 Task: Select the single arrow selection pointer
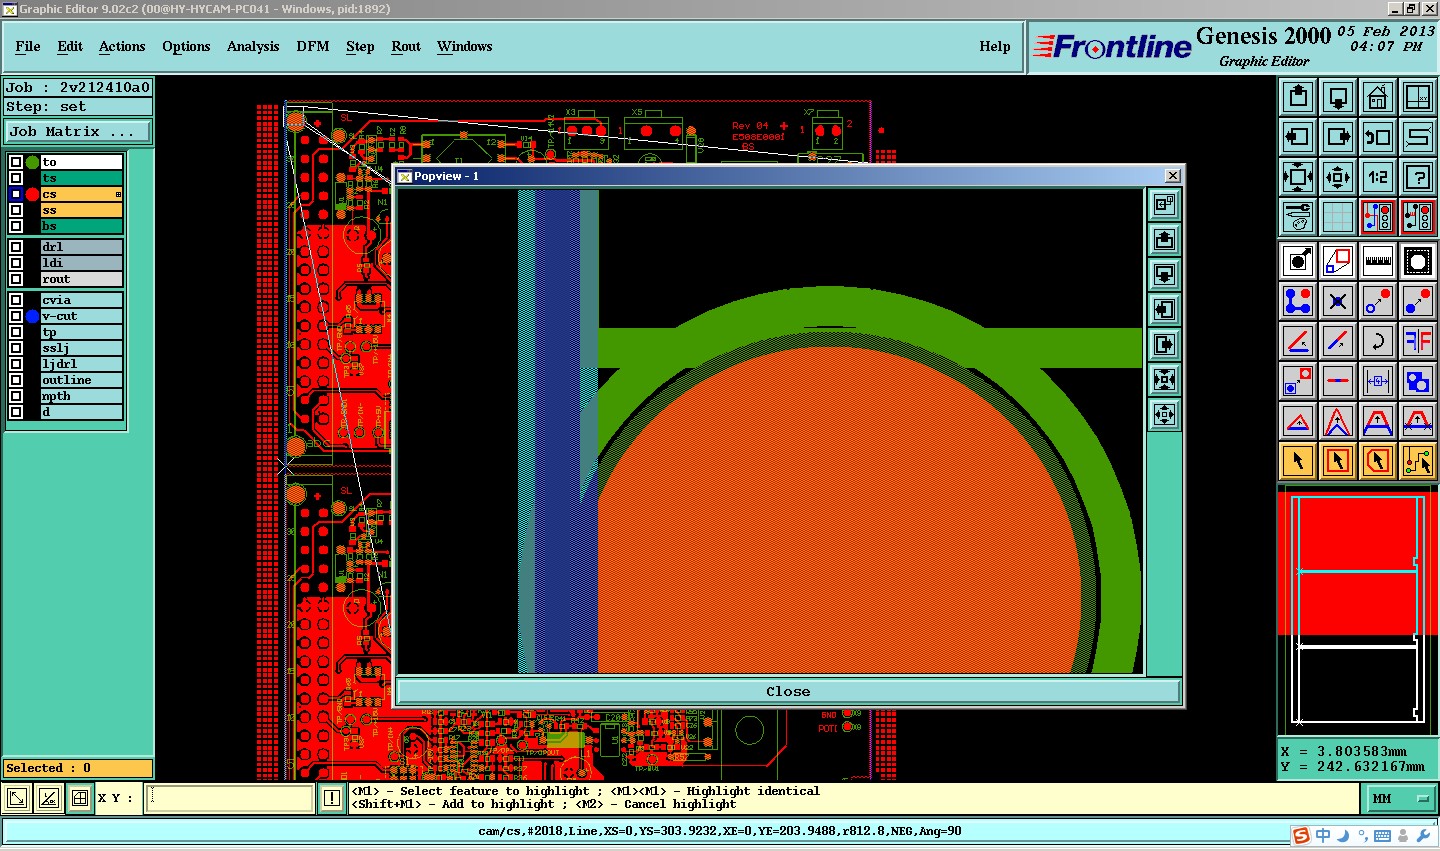1298,461
